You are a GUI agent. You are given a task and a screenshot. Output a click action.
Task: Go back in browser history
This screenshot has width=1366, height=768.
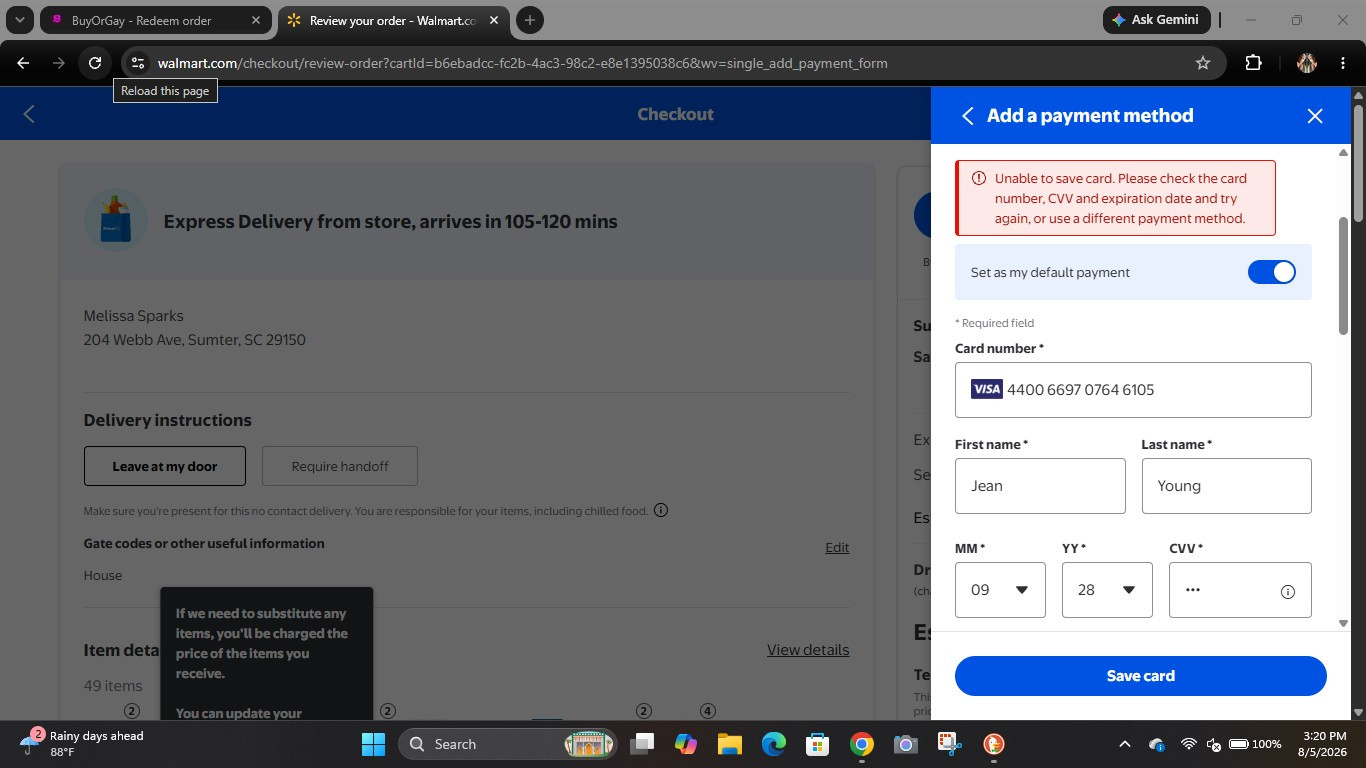[x=23, y=63]
